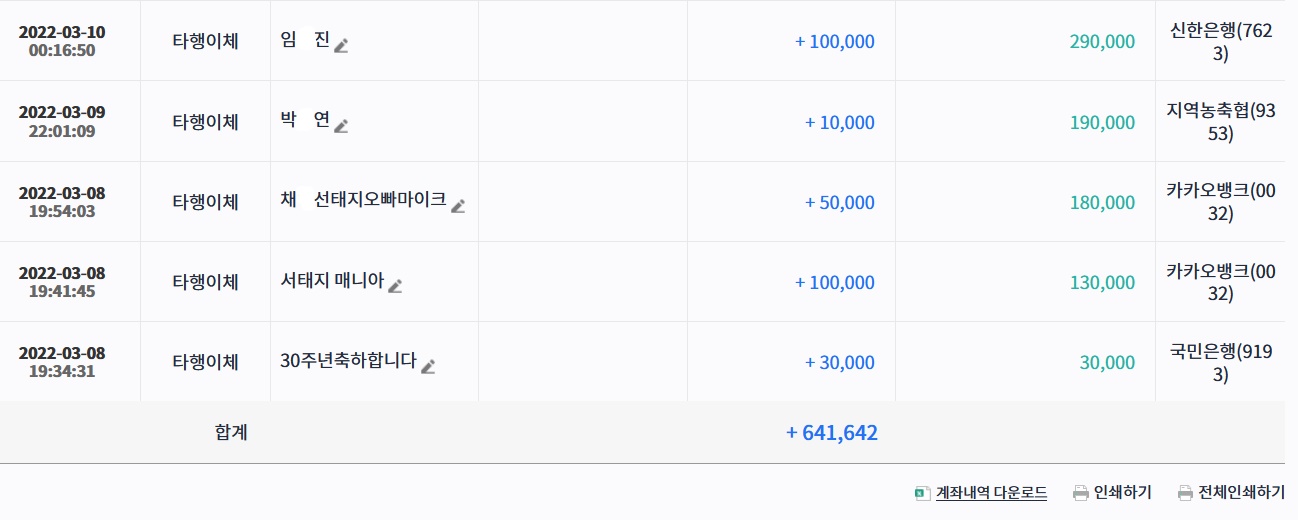
Task: Edit memo pencil icon beside 임 진
Action: pos(341,44)
